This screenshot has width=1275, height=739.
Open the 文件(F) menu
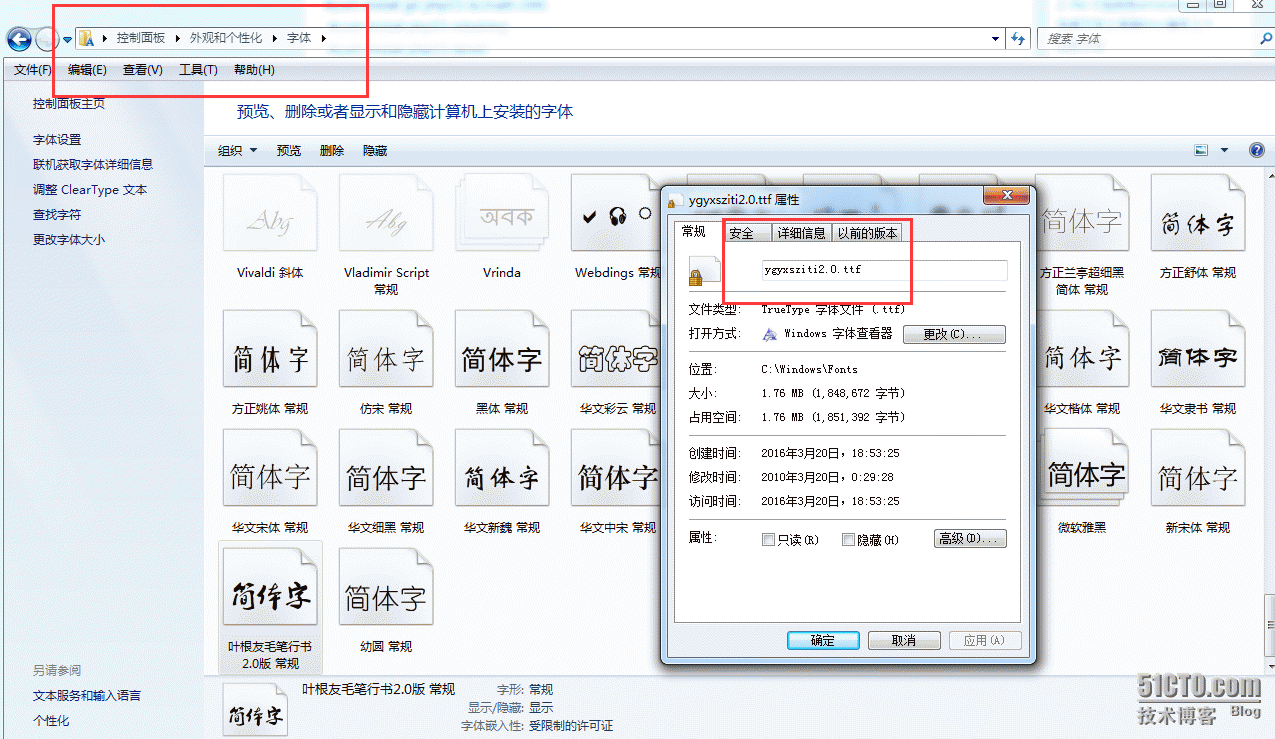33,70
